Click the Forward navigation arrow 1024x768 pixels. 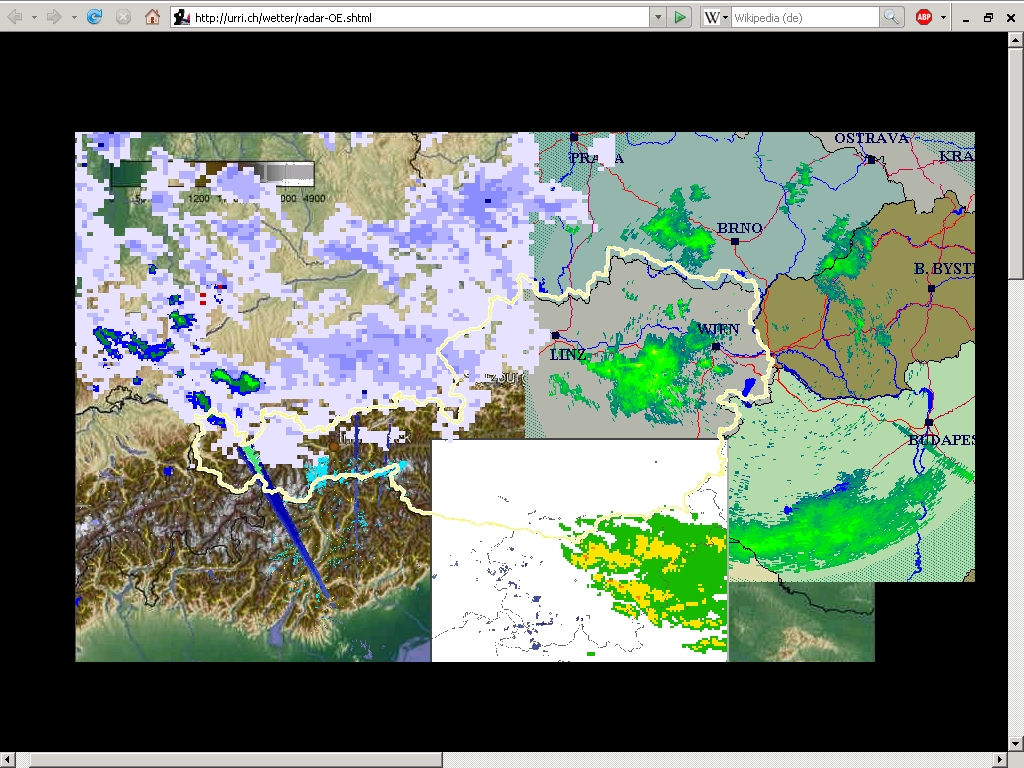[54, 17]
